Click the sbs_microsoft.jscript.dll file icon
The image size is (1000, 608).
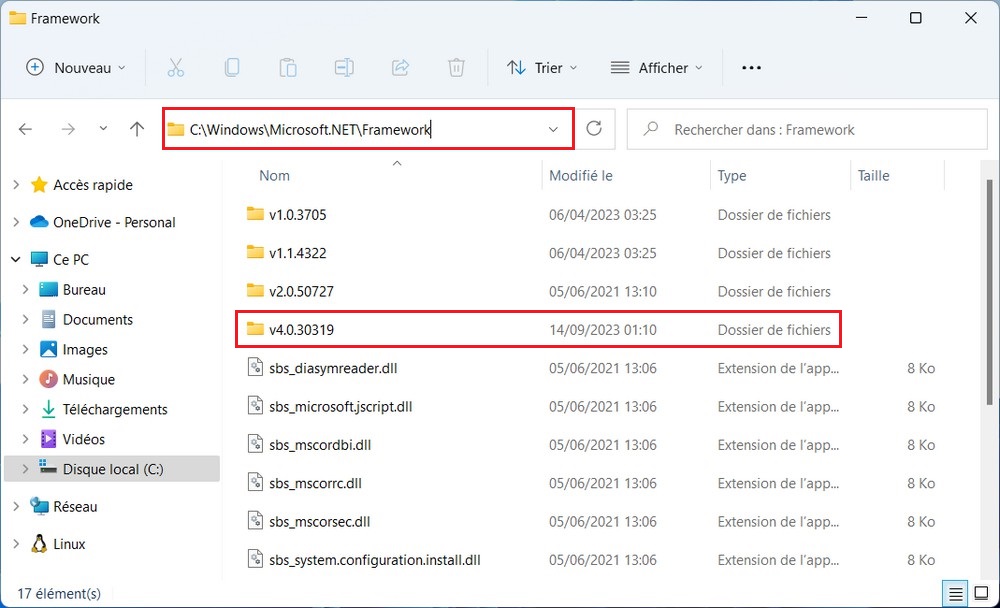255,406
